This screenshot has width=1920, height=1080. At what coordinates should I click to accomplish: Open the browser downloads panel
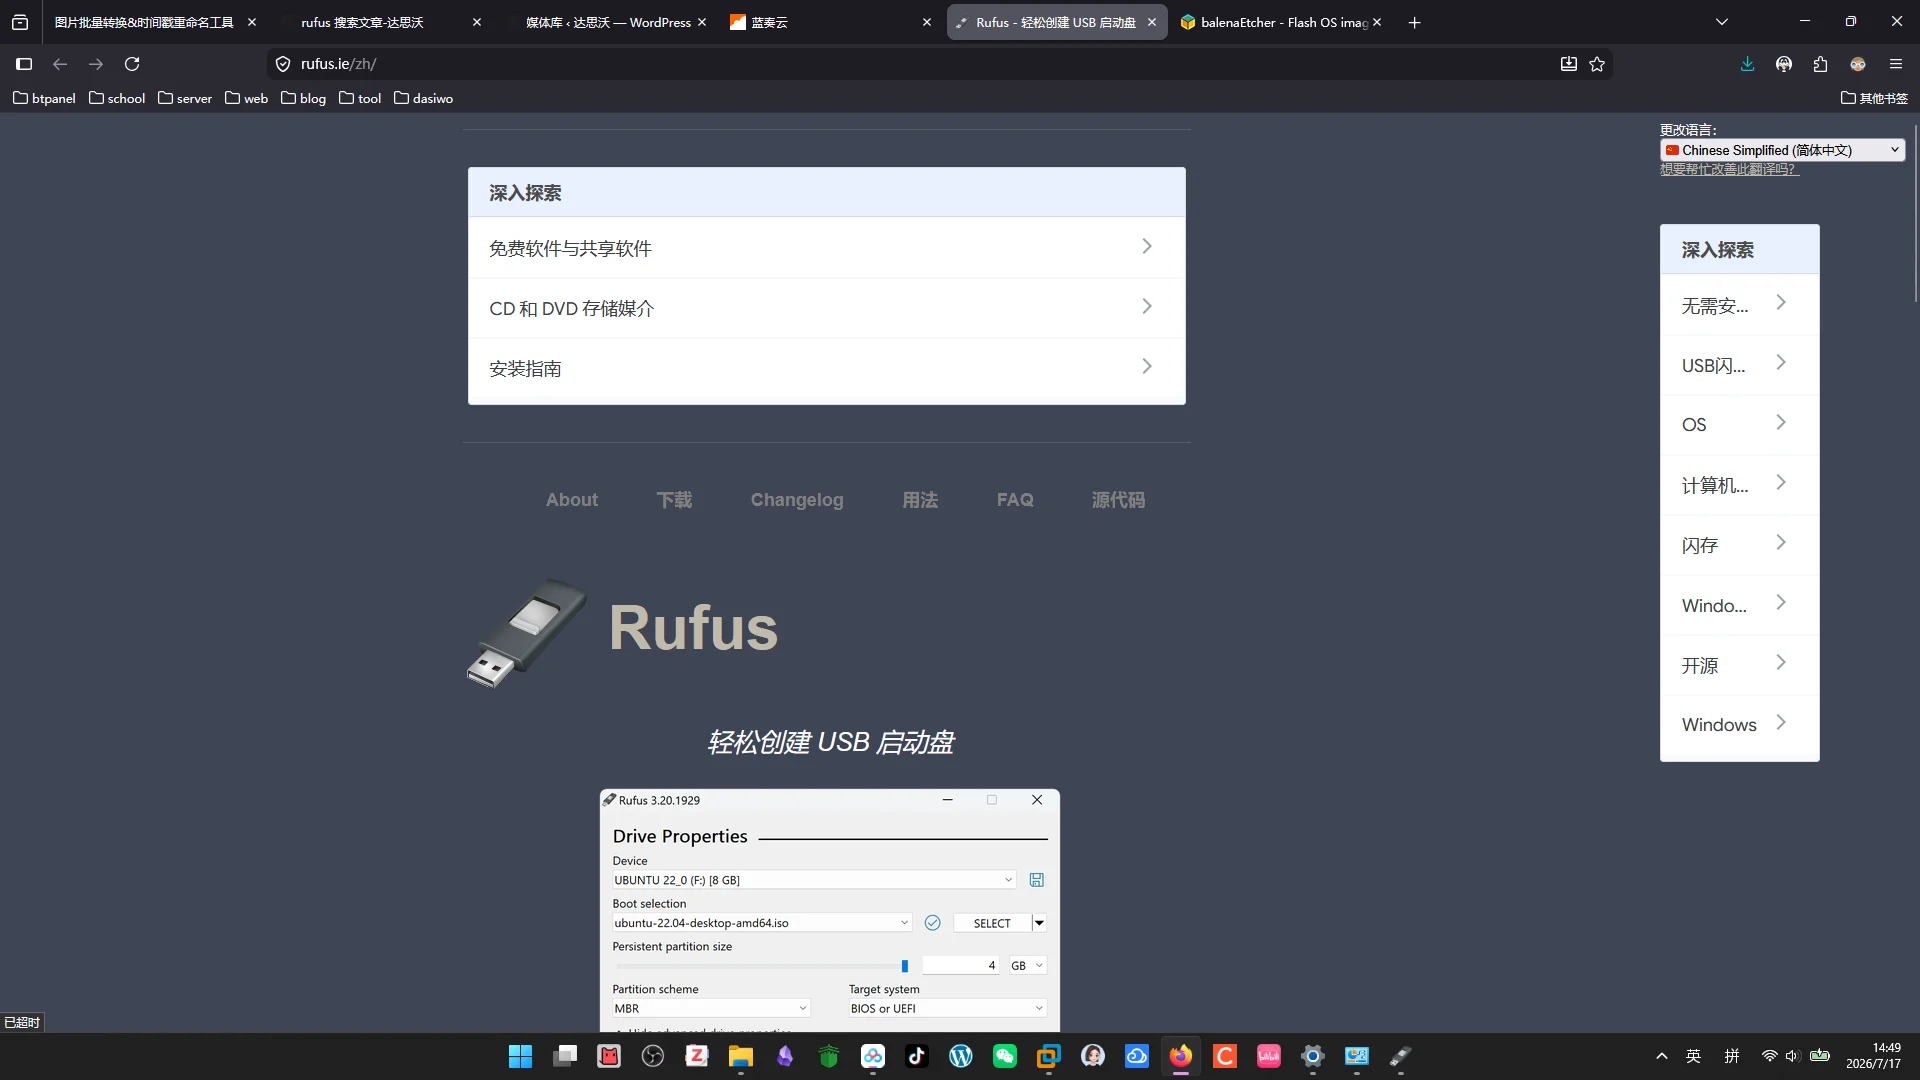[x=1748, y=64]
